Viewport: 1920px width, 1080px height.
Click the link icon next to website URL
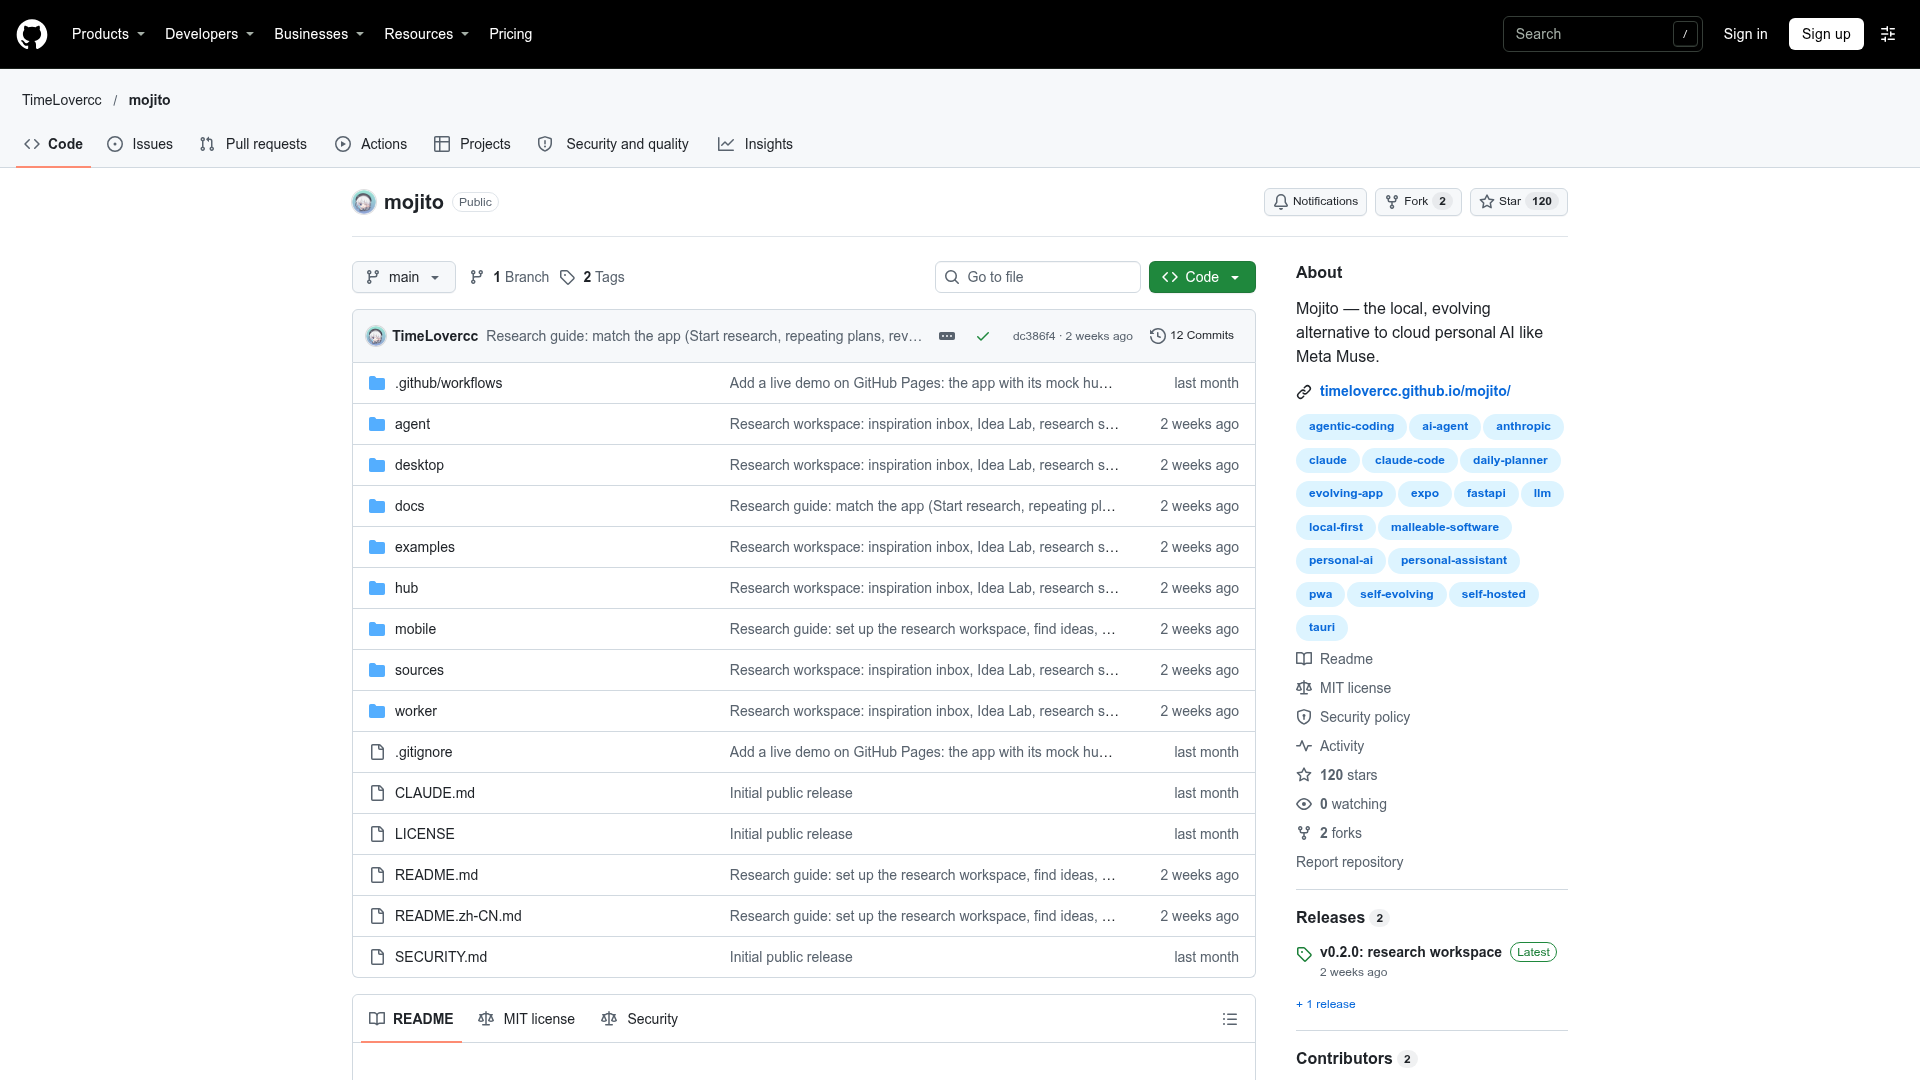point(1304,392)
